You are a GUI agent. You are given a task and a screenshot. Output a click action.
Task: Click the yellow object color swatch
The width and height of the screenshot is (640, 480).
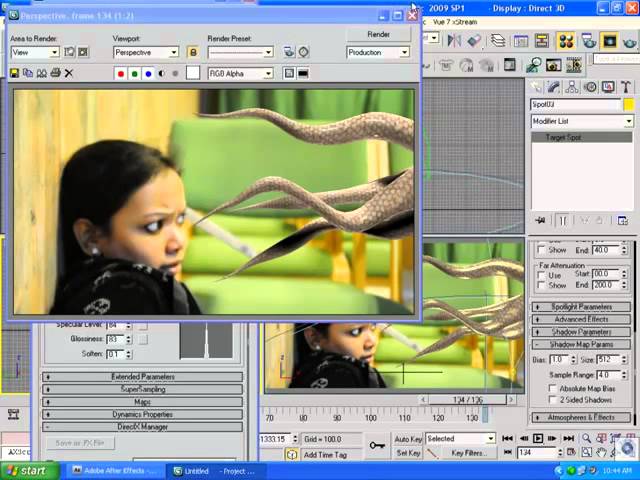(x=629, y=104)
